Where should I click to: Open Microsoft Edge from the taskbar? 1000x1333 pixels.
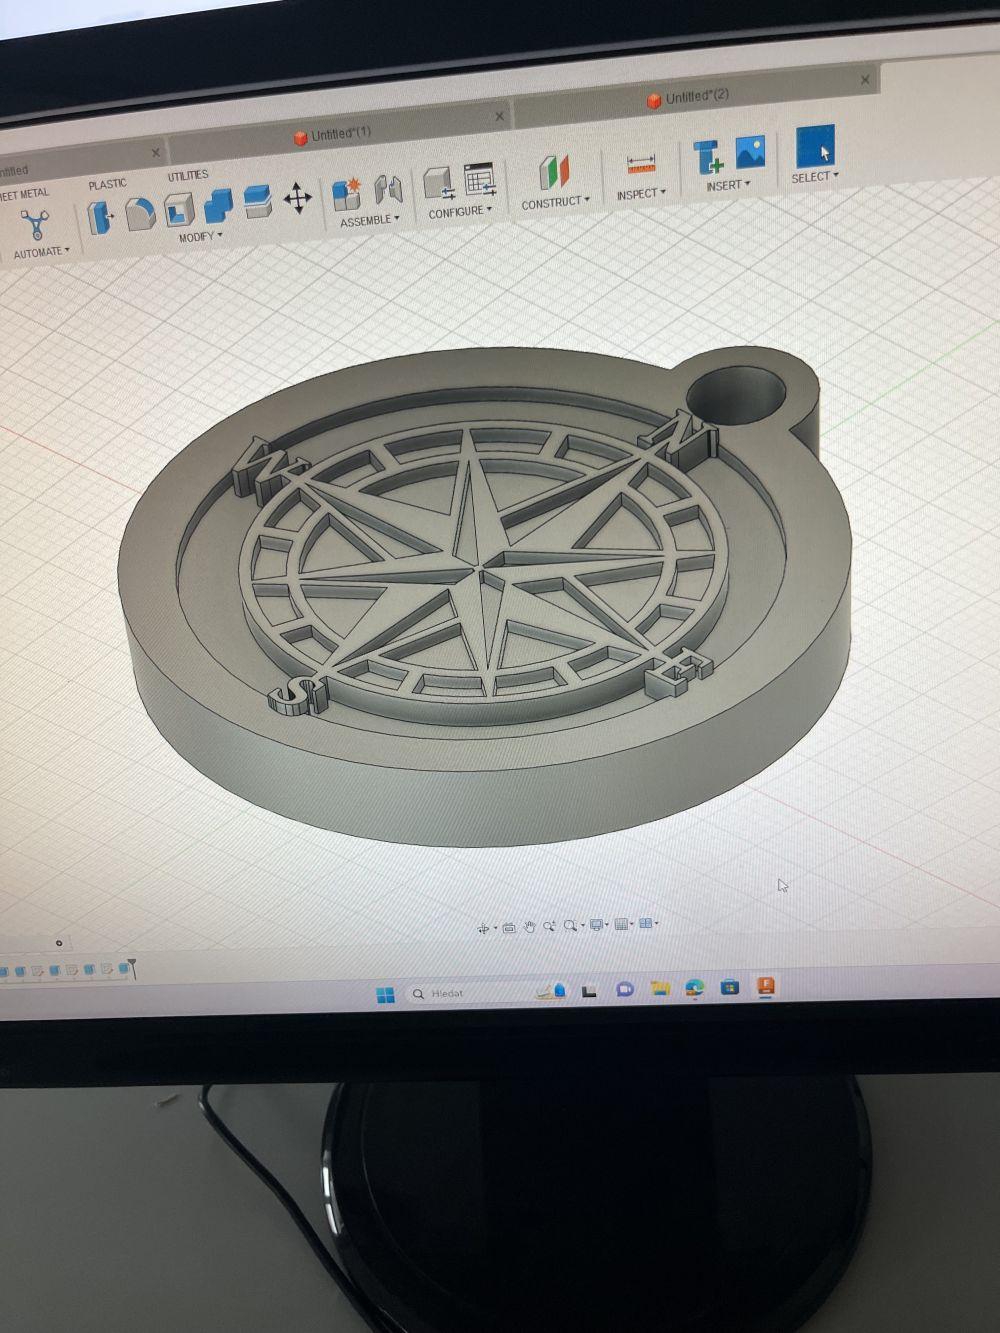[x=695, y=988]
